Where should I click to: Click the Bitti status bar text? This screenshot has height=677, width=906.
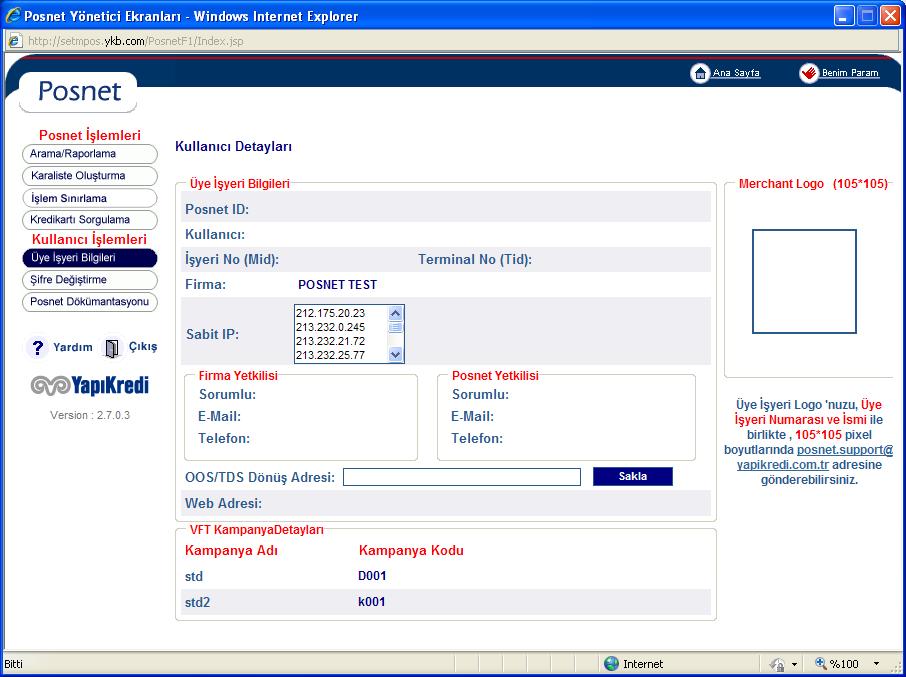13,664
